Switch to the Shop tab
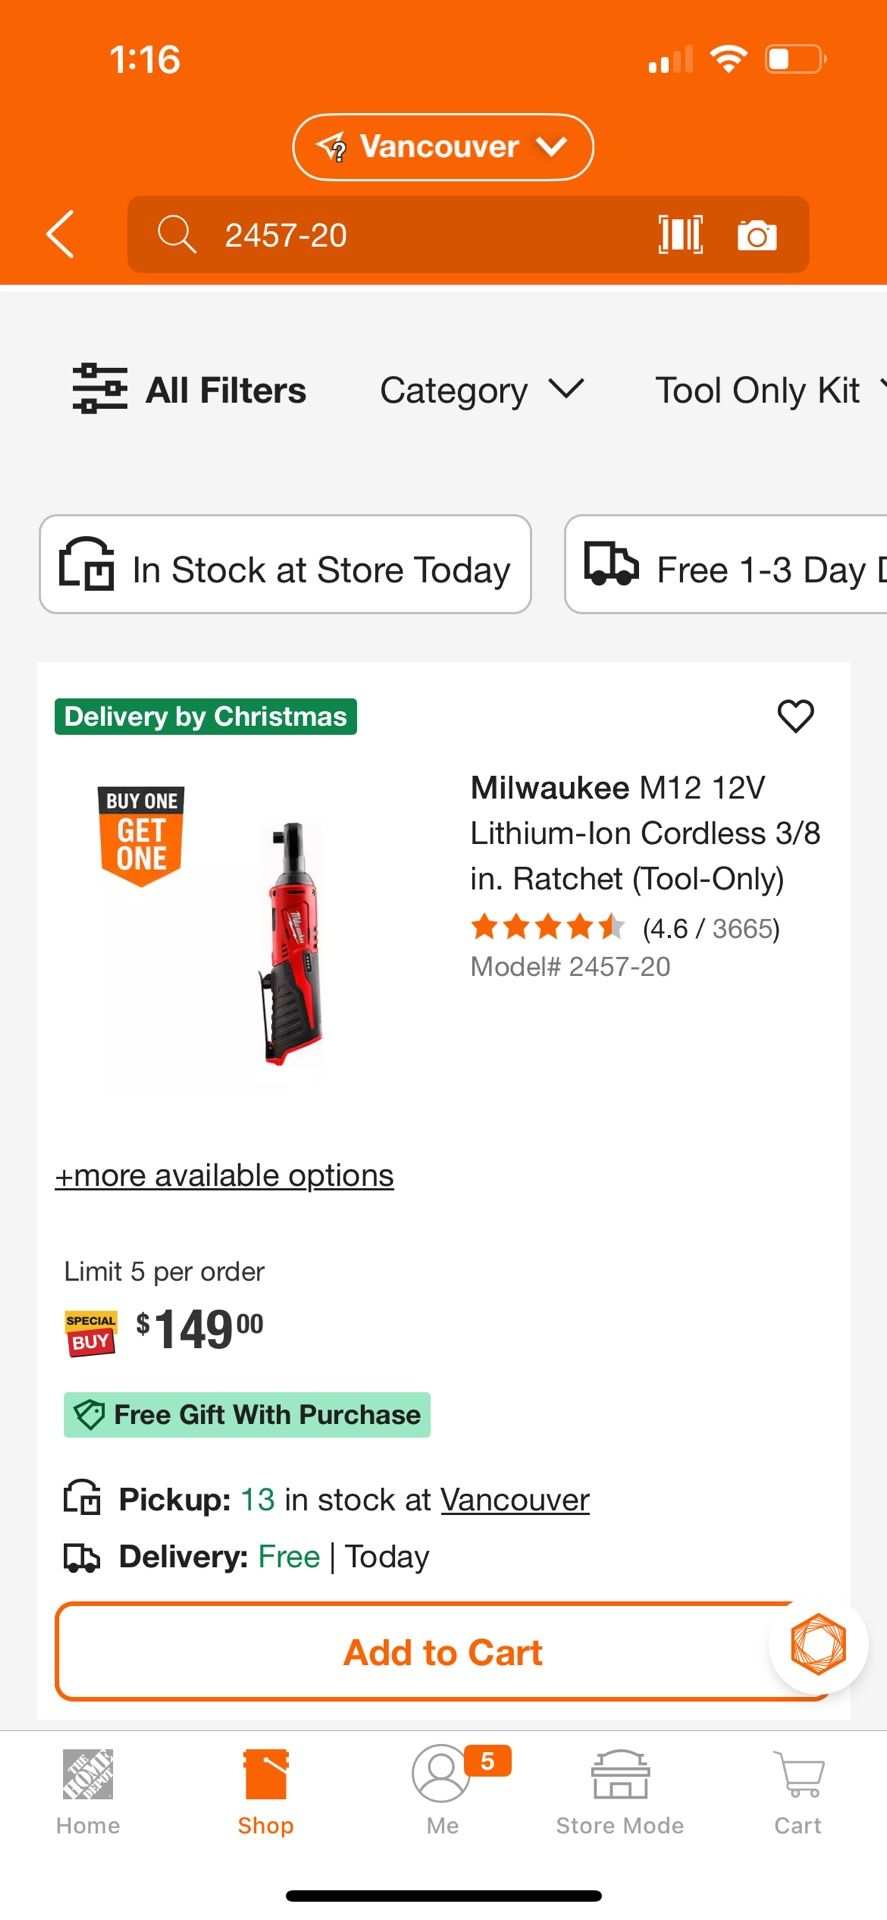The image size is (887, 1920). click(x=265, y=1790)
